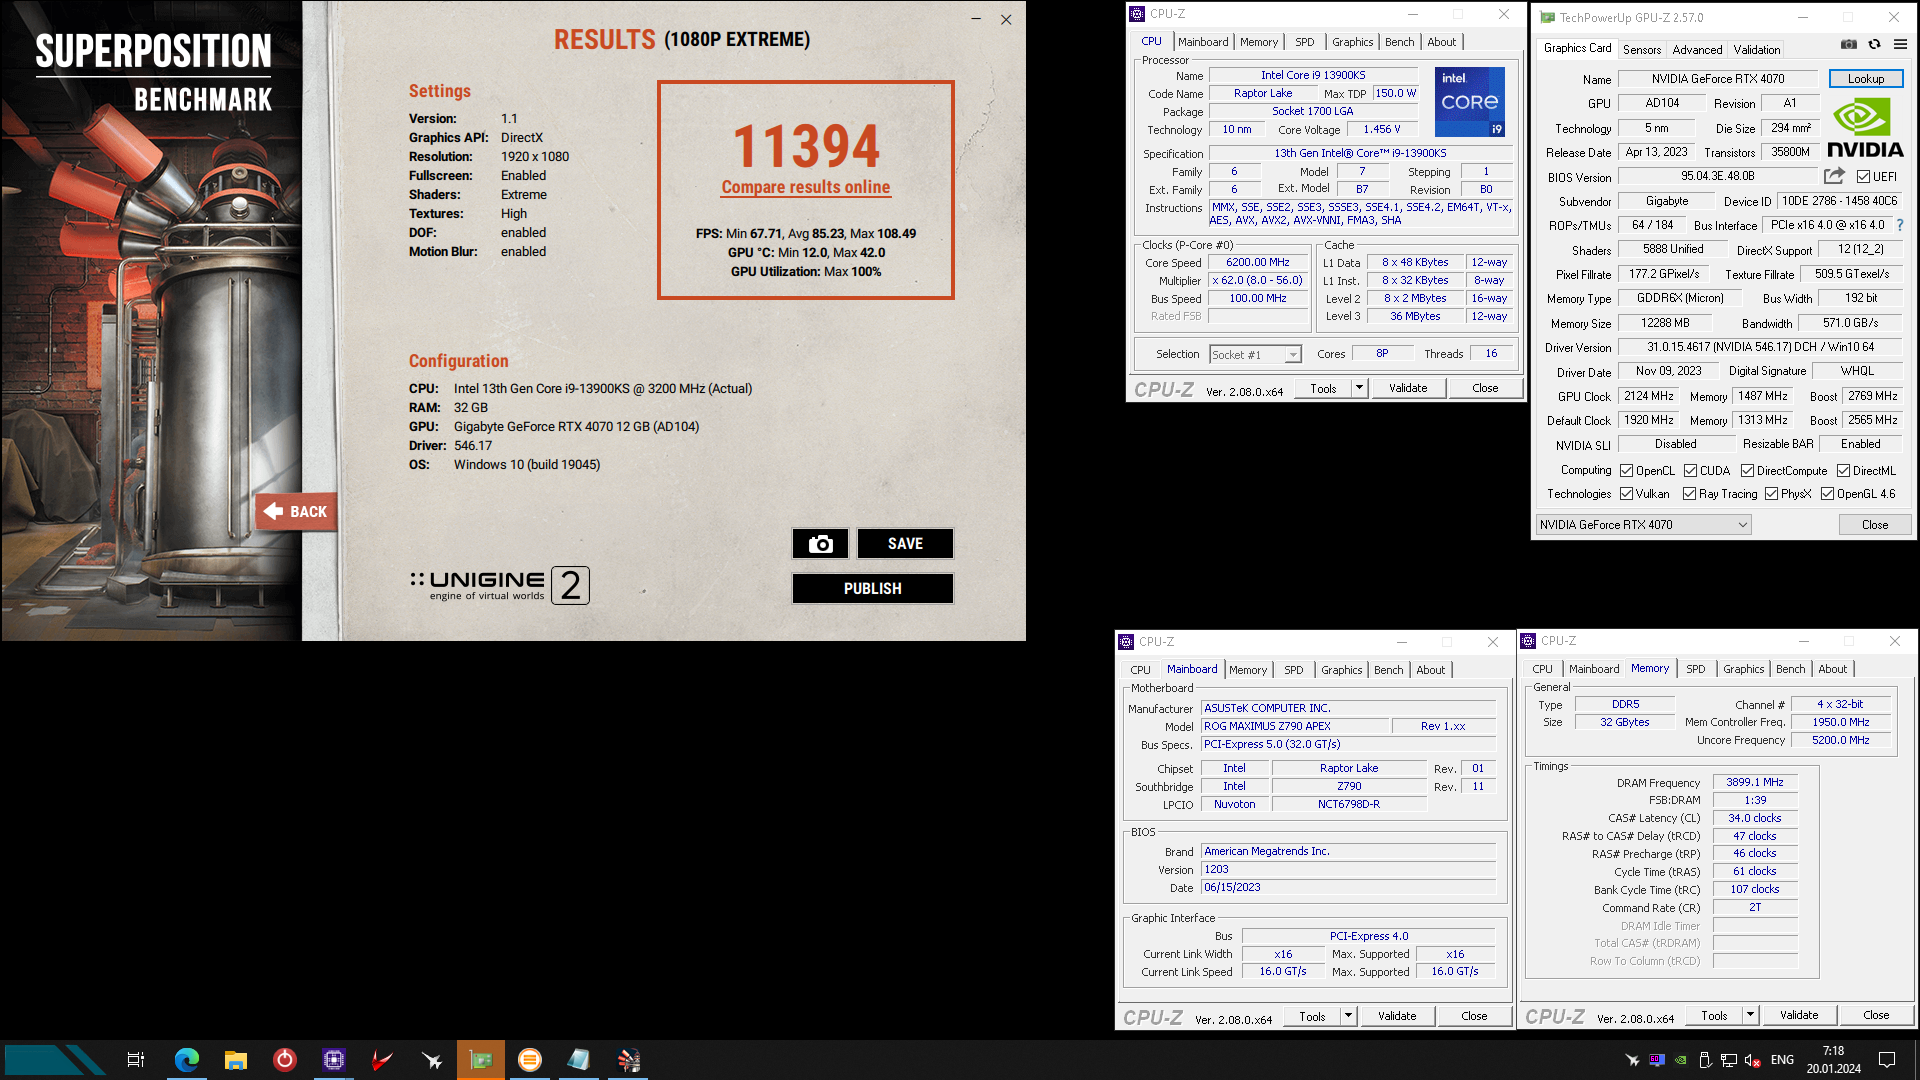Click the ENG language indicator in the tray
The image size is (1920, 1080).
point(1782,1060)
